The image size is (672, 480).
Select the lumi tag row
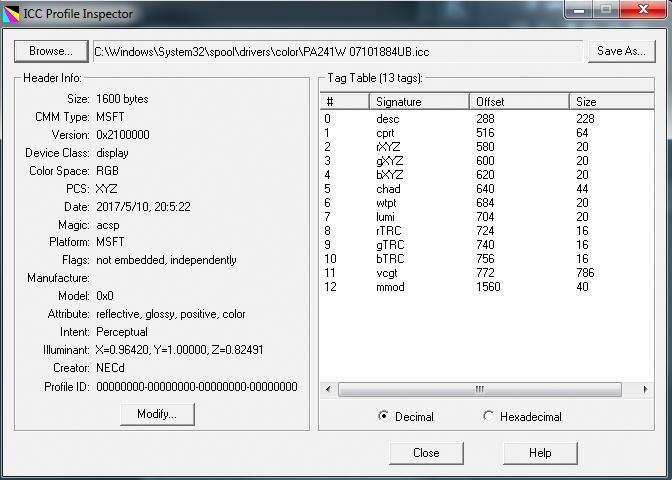click(x=486, y=217)
